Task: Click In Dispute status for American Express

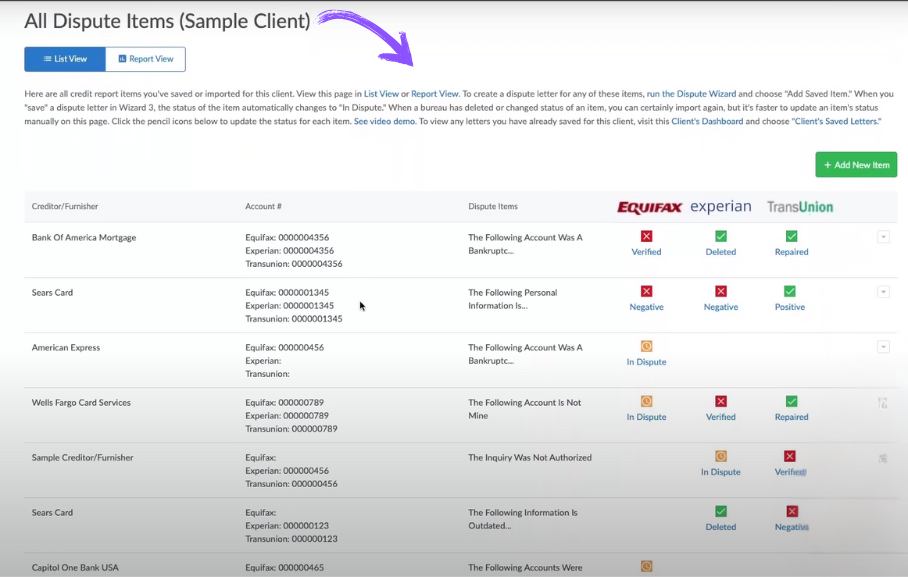Action: pos(646,362)
